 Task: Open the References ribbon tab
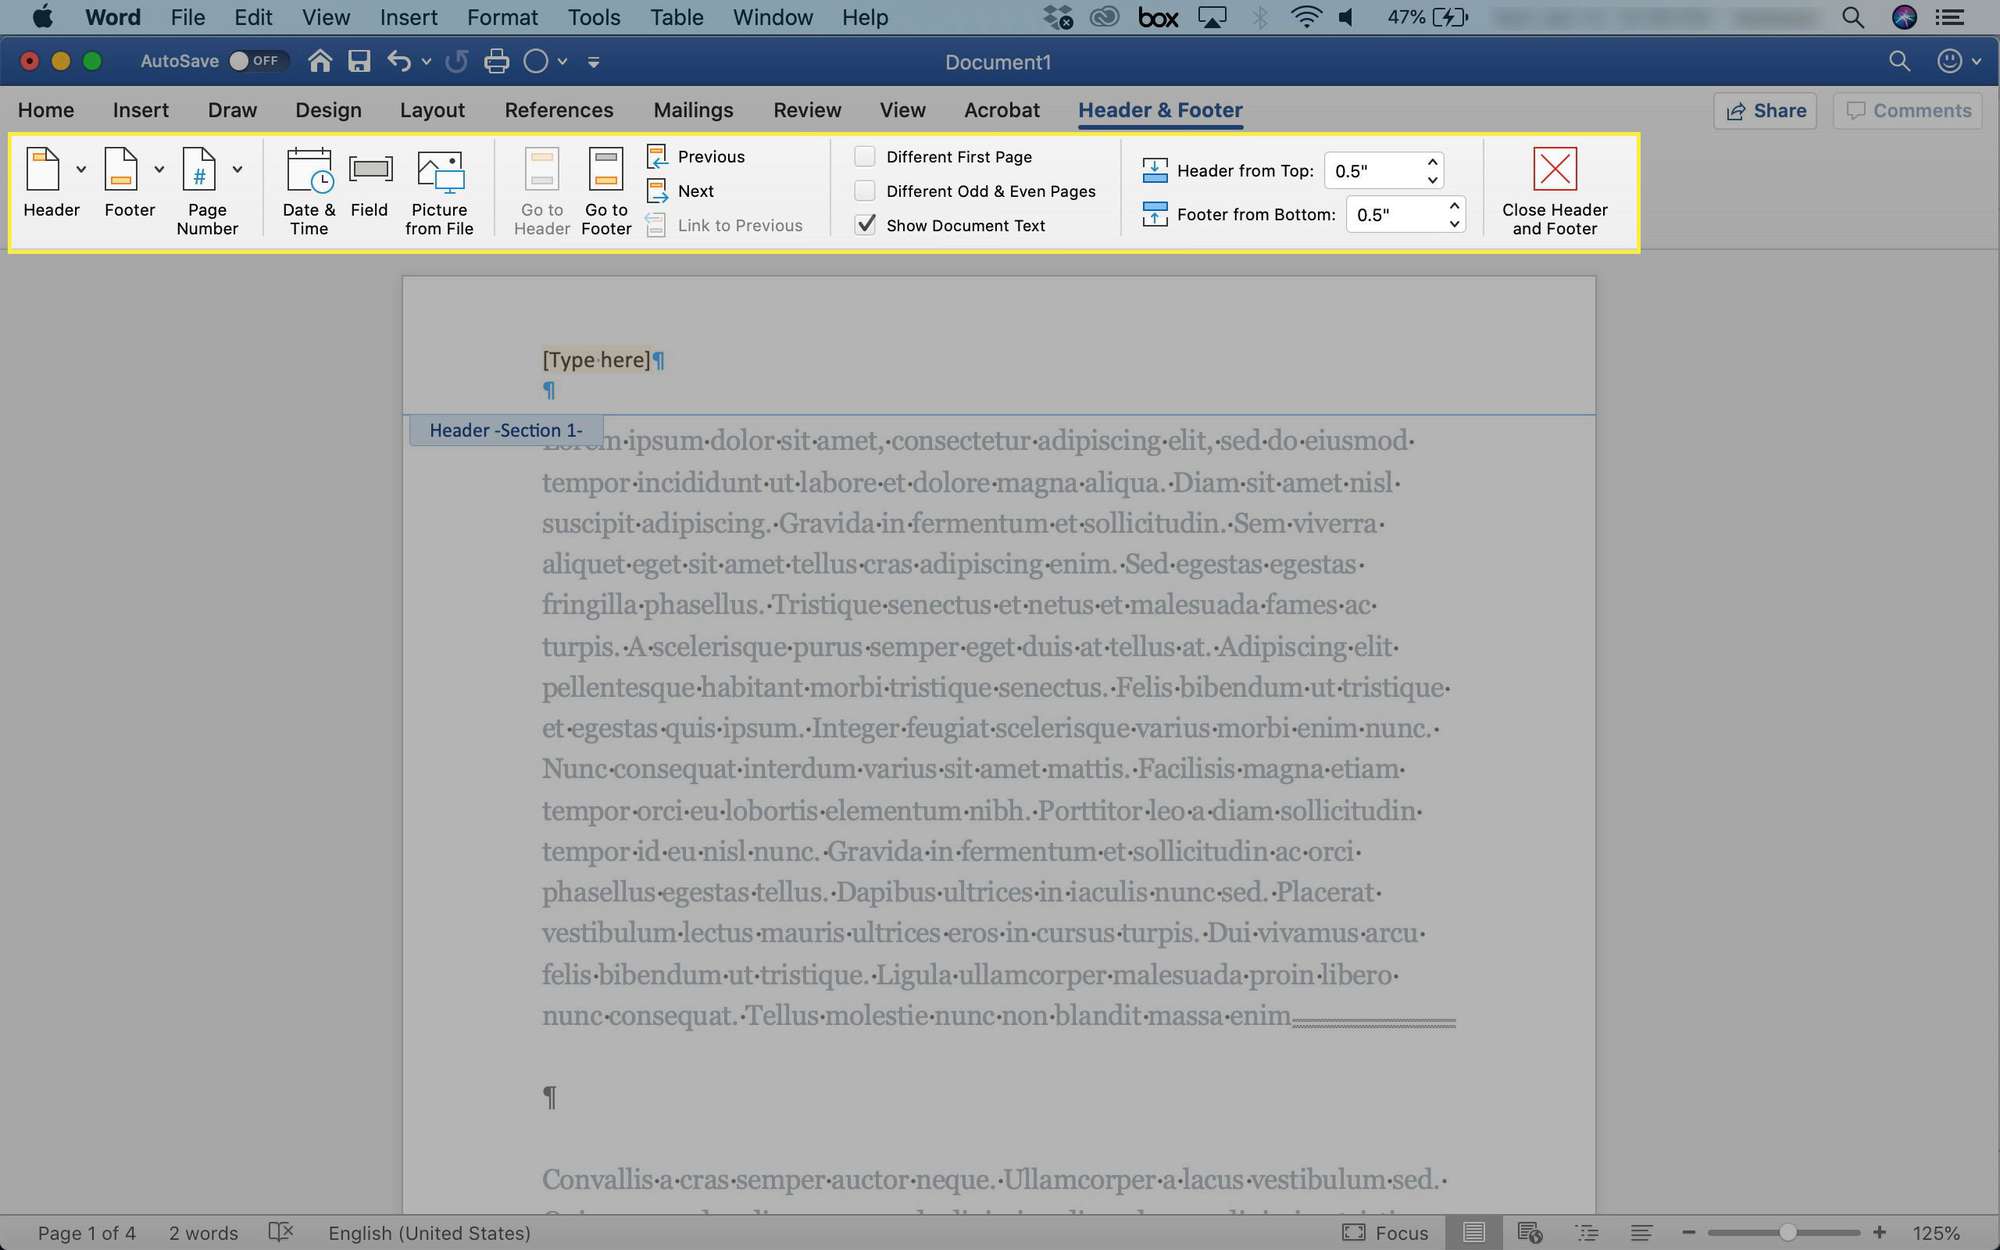click(x=559, y=108)
